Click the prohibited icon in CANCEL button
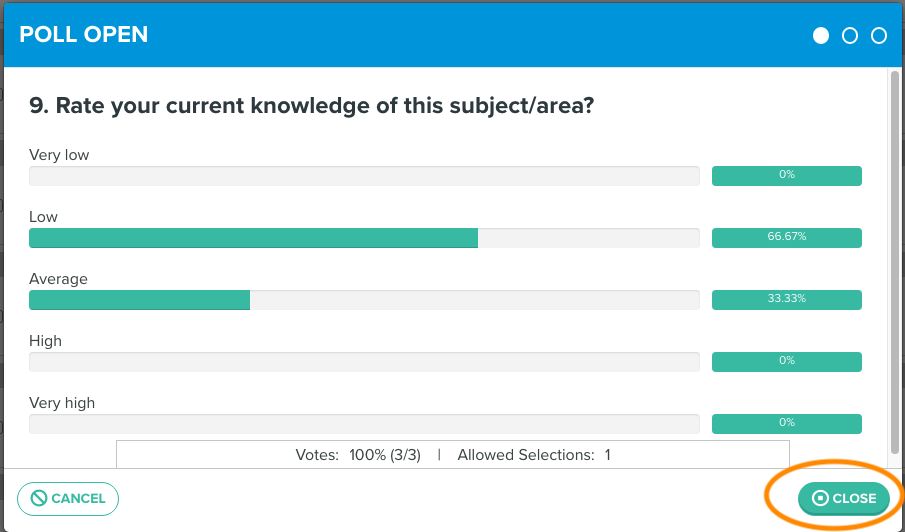This screenshot has height=532, width=905. (39, 499)
